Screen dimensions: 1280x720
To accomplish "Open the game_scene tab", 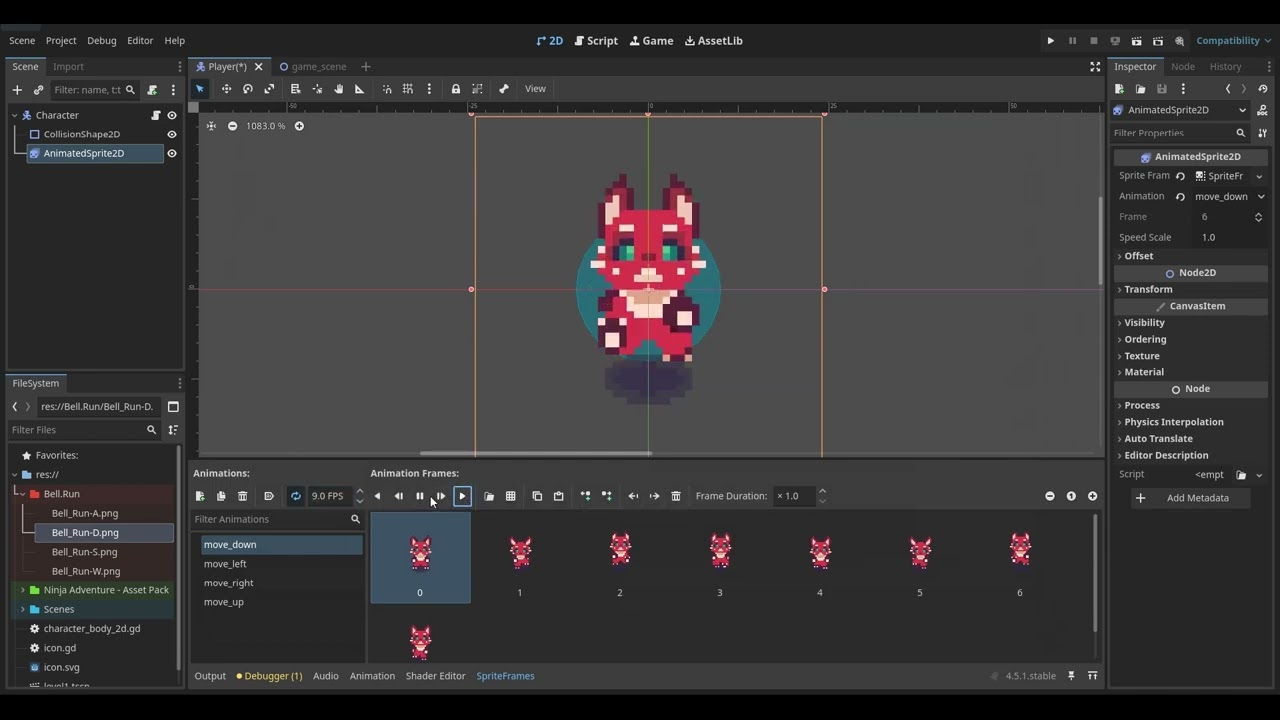I will [313, 67].
